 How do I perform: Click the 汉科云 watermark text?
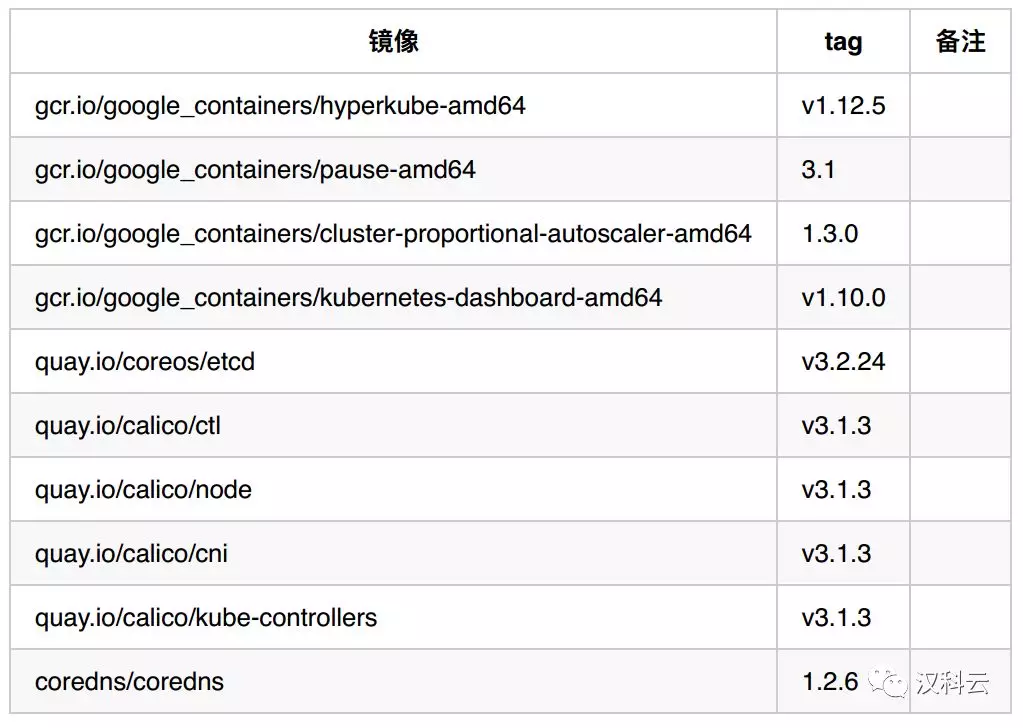(953, 683)
